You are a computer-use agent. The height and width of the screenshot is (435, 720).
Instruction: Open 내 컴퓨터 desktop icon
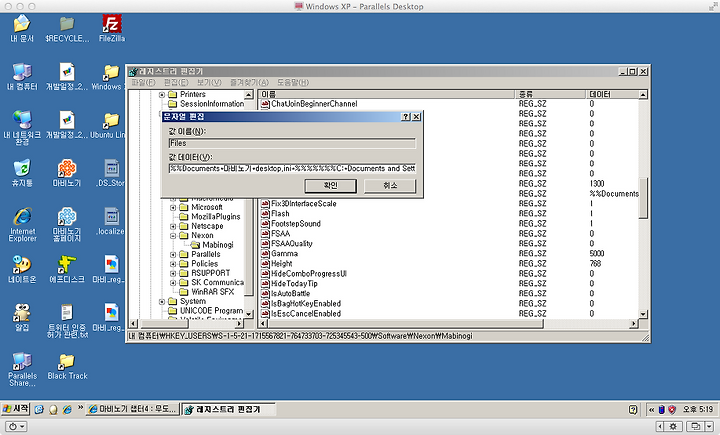pyautogui.click(x=22, y=77)
